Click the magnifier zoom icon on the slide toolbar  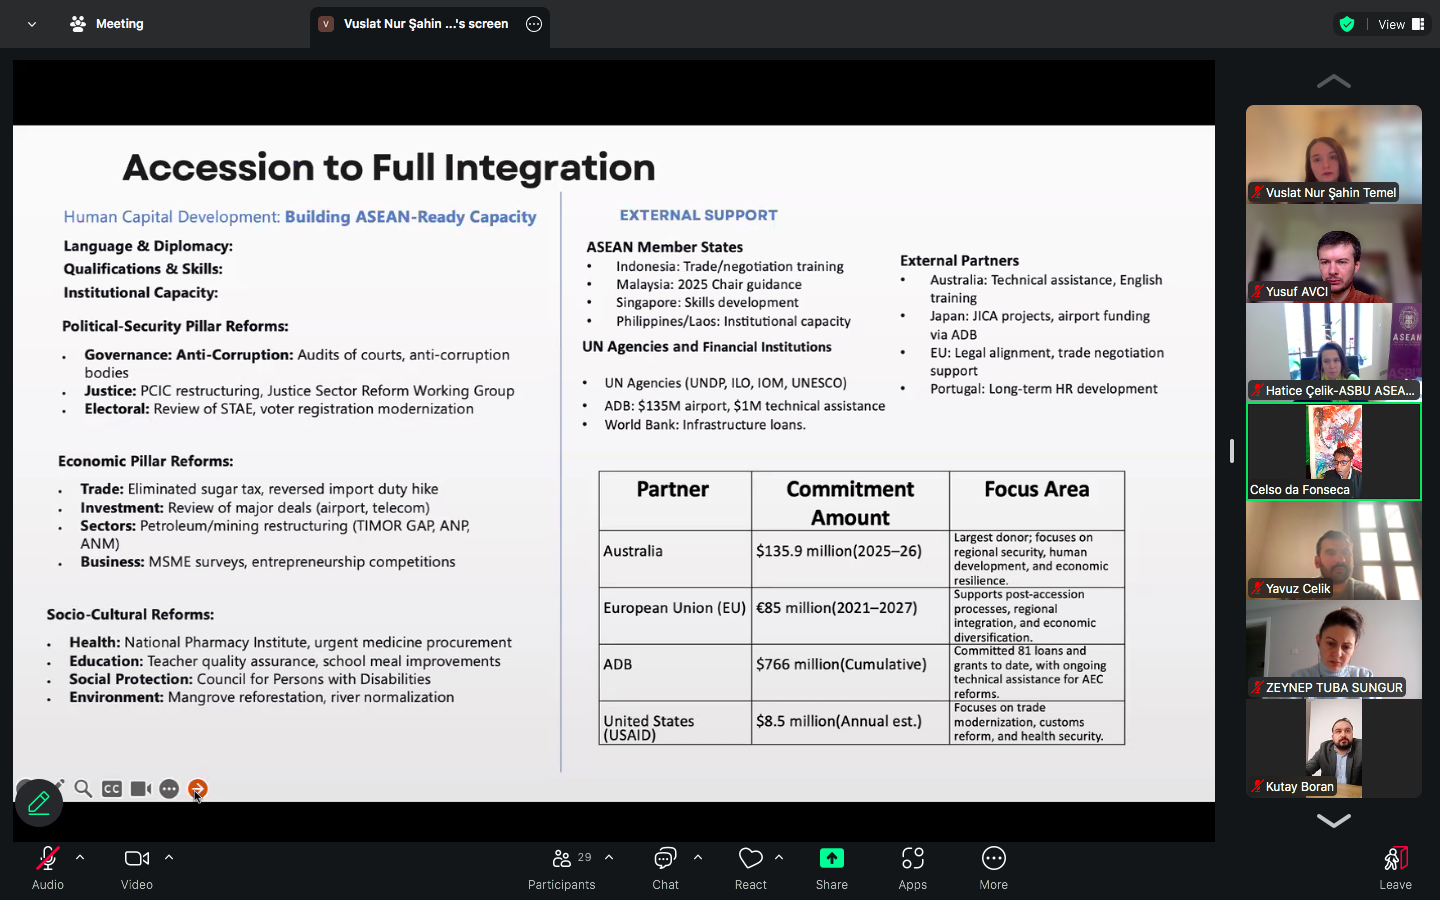tap(83, 789)
